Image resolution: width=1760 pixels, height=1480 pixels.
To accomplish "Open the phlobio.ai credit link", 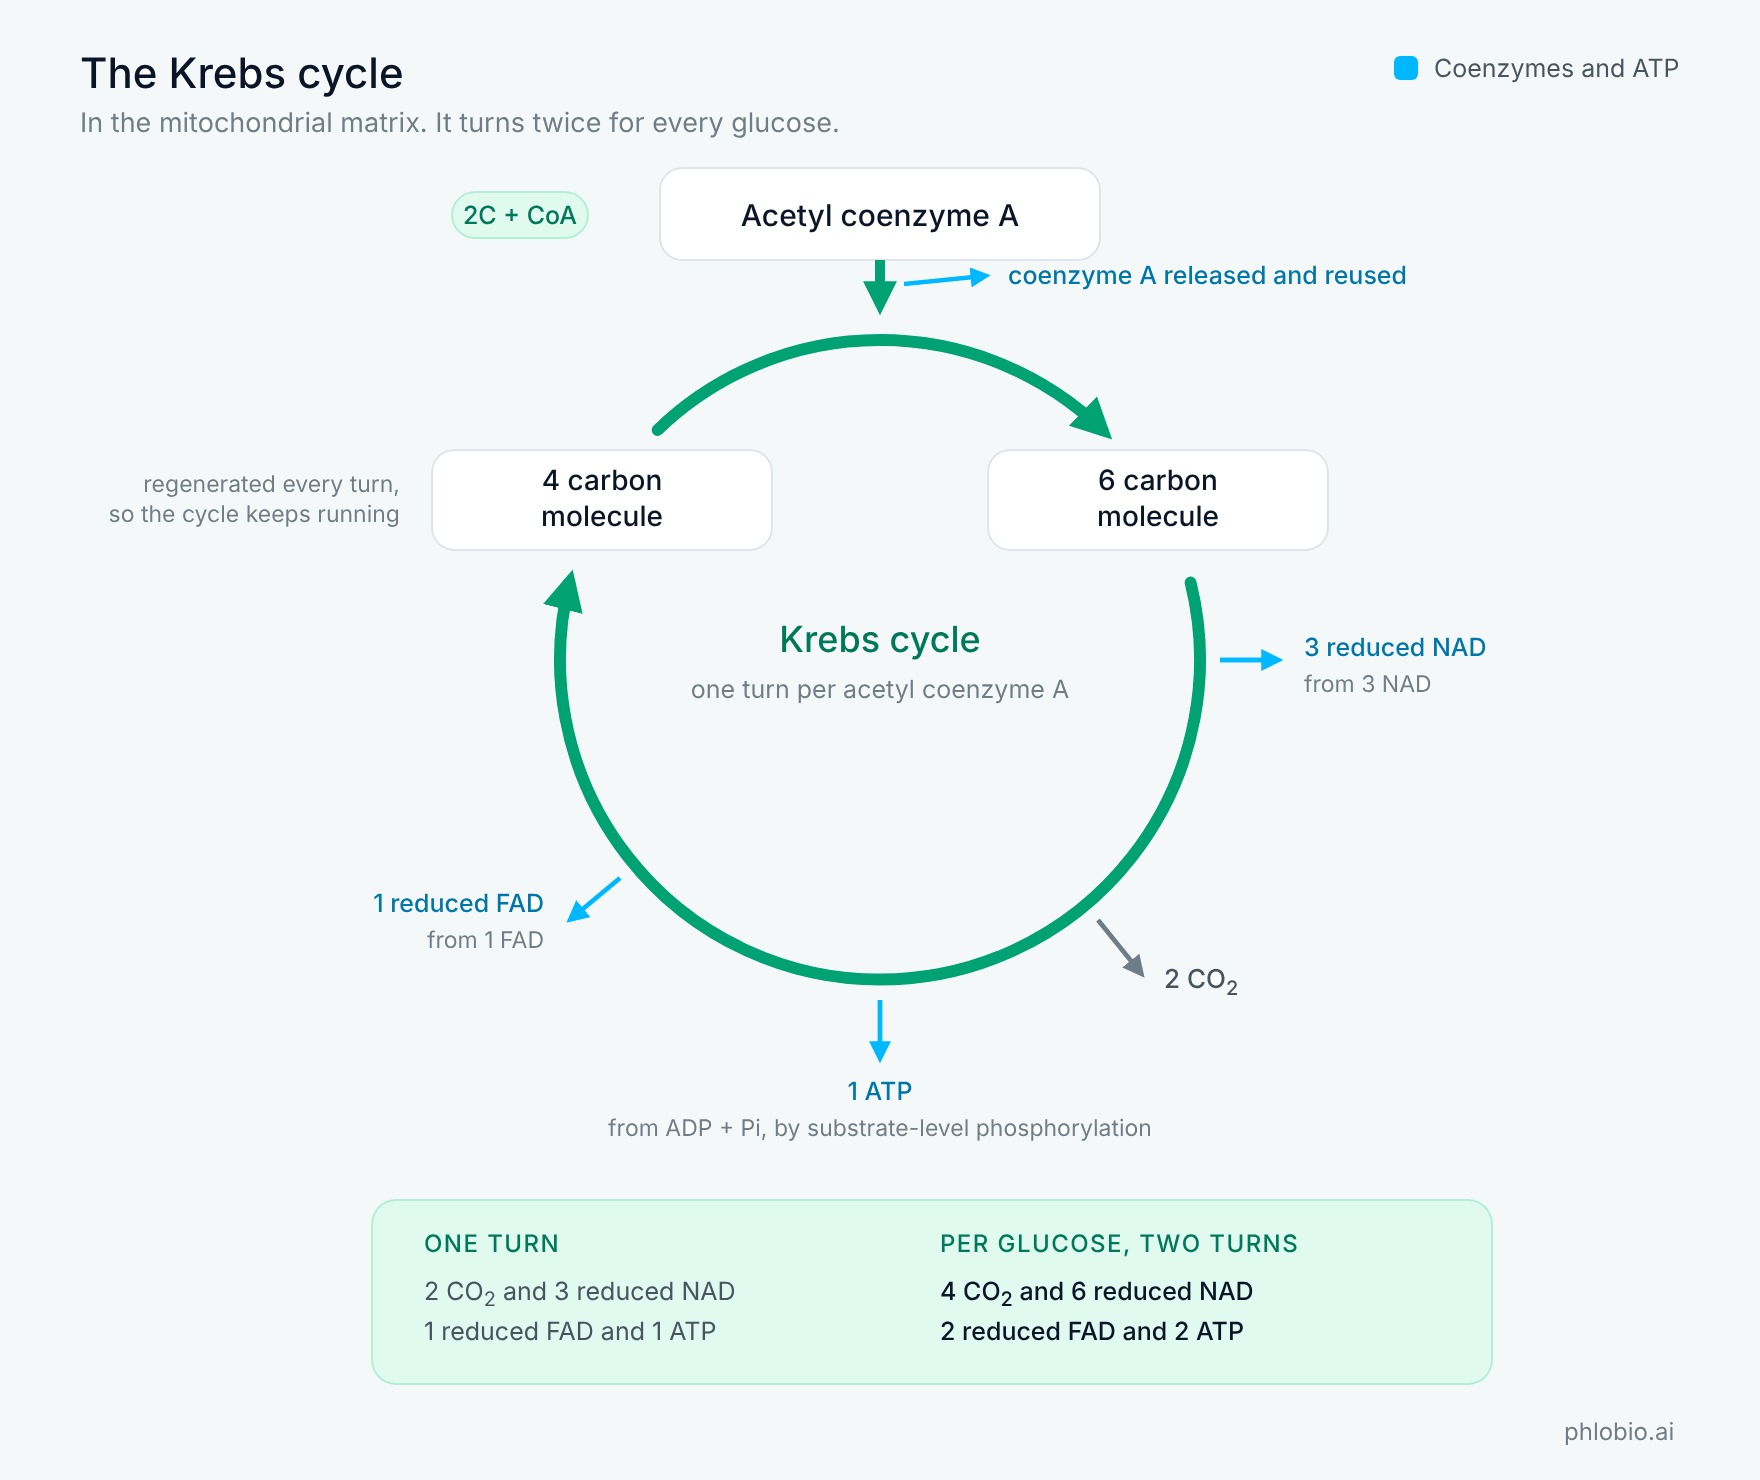I will (1619, 1432).
